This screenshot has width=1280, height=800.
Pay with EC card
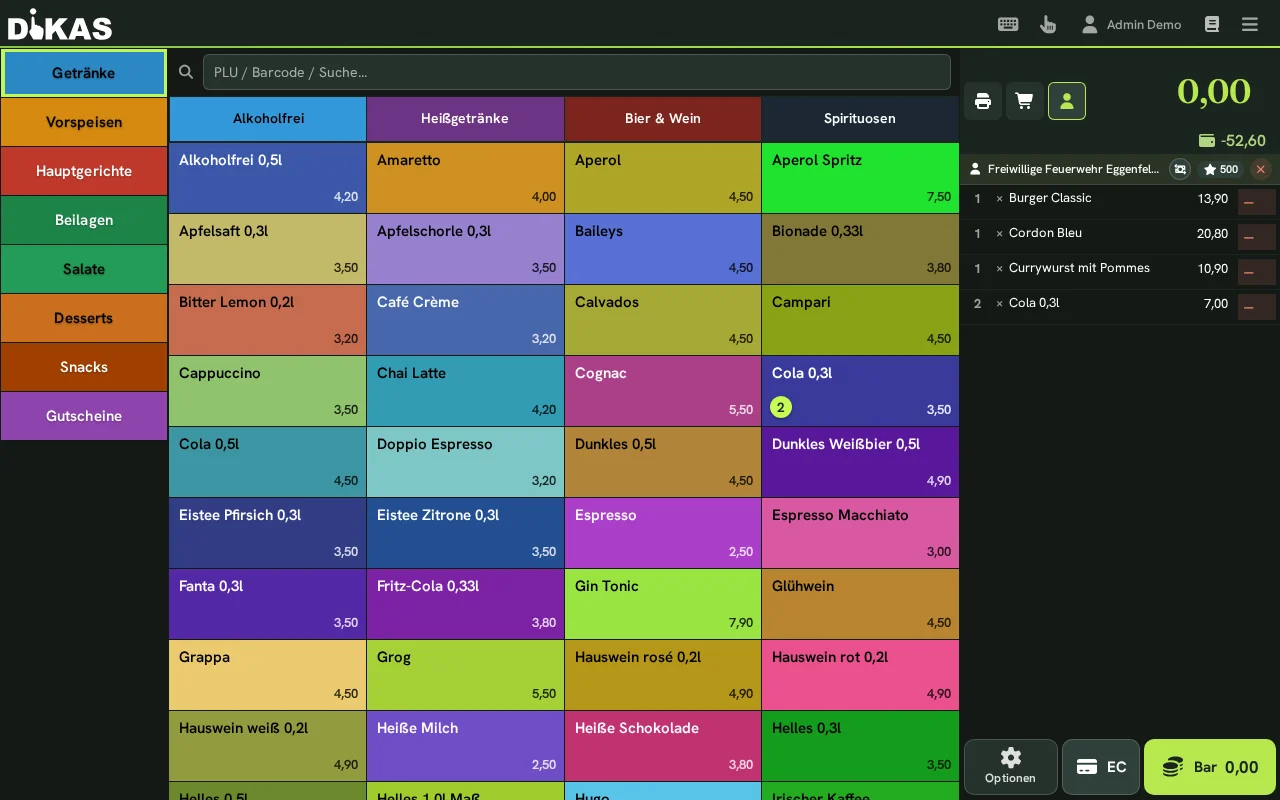(1101, 767)
